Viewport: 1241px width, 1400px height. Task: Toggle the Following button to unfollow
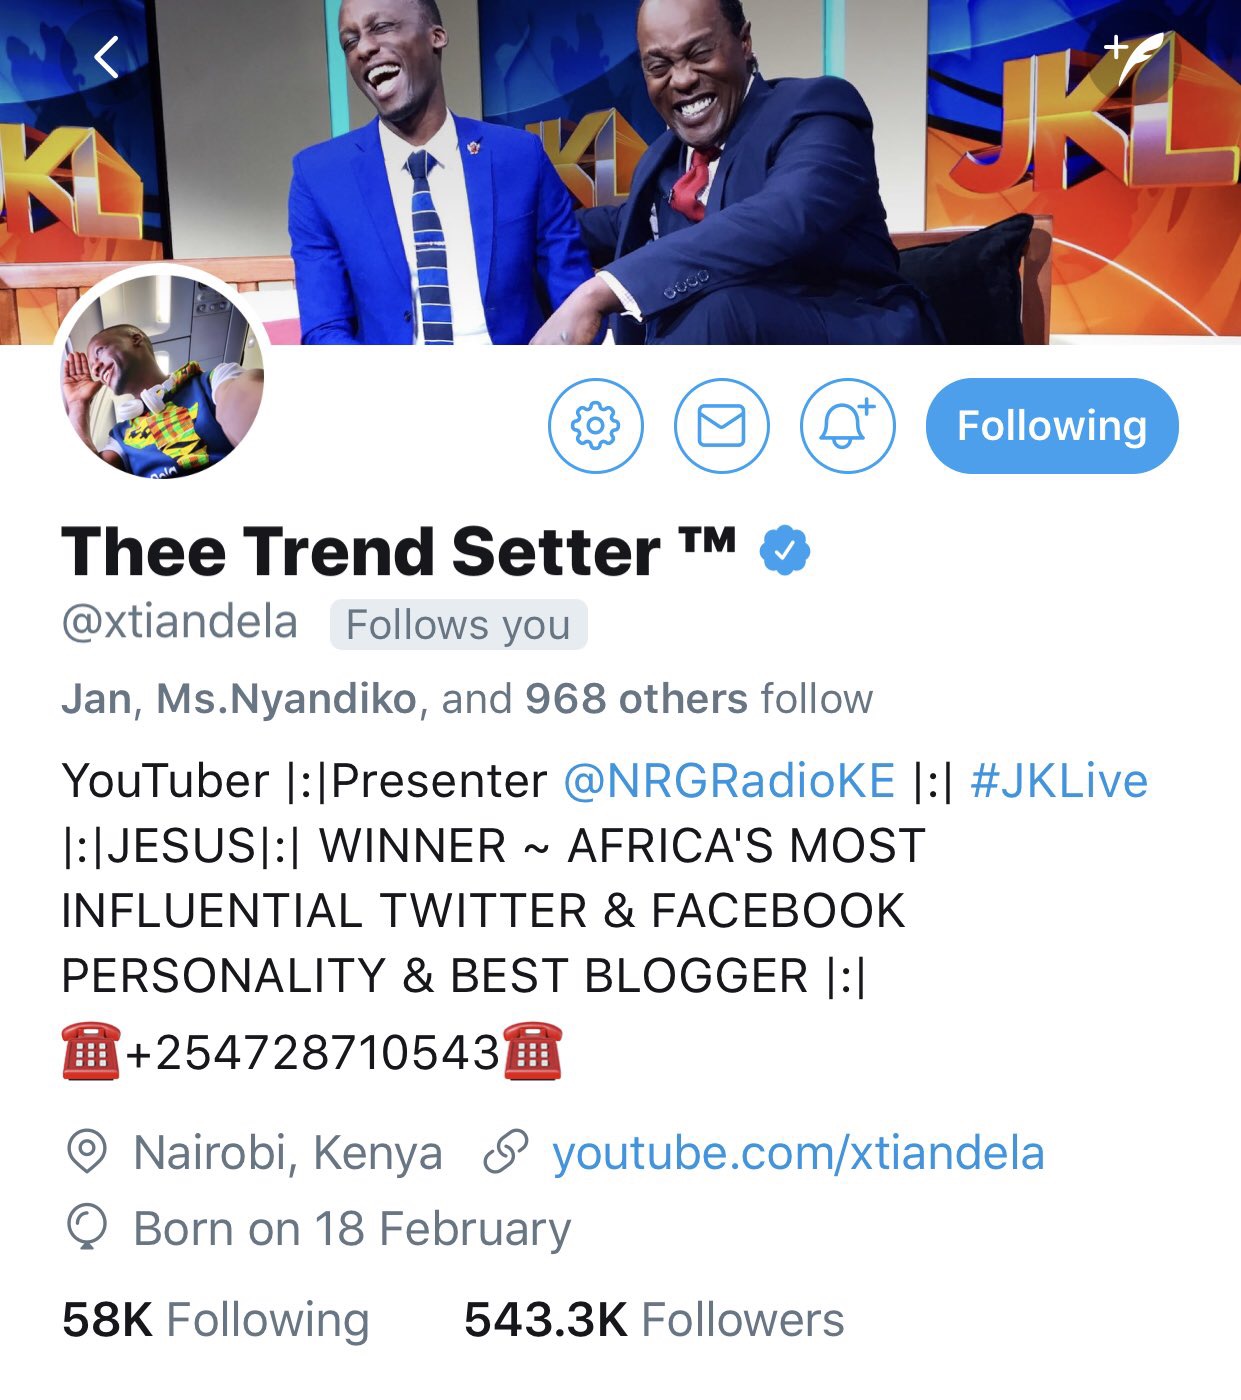(1052, 426)
